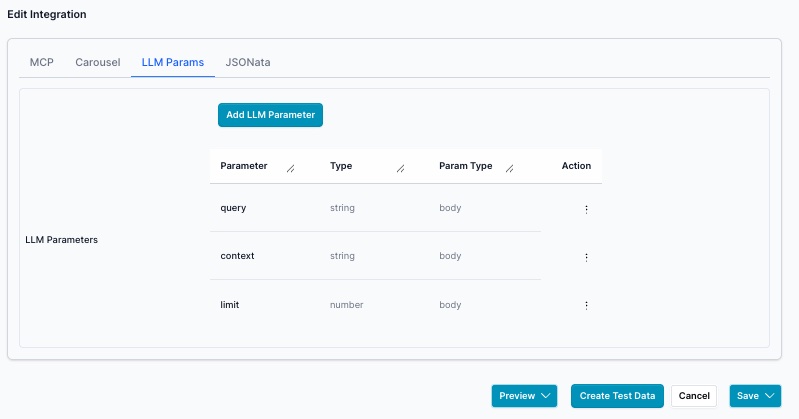Image resolution: width=799 pixels, height=419 pixels.
Task: Open action menu for query parameter
Action: click(586, 209)
